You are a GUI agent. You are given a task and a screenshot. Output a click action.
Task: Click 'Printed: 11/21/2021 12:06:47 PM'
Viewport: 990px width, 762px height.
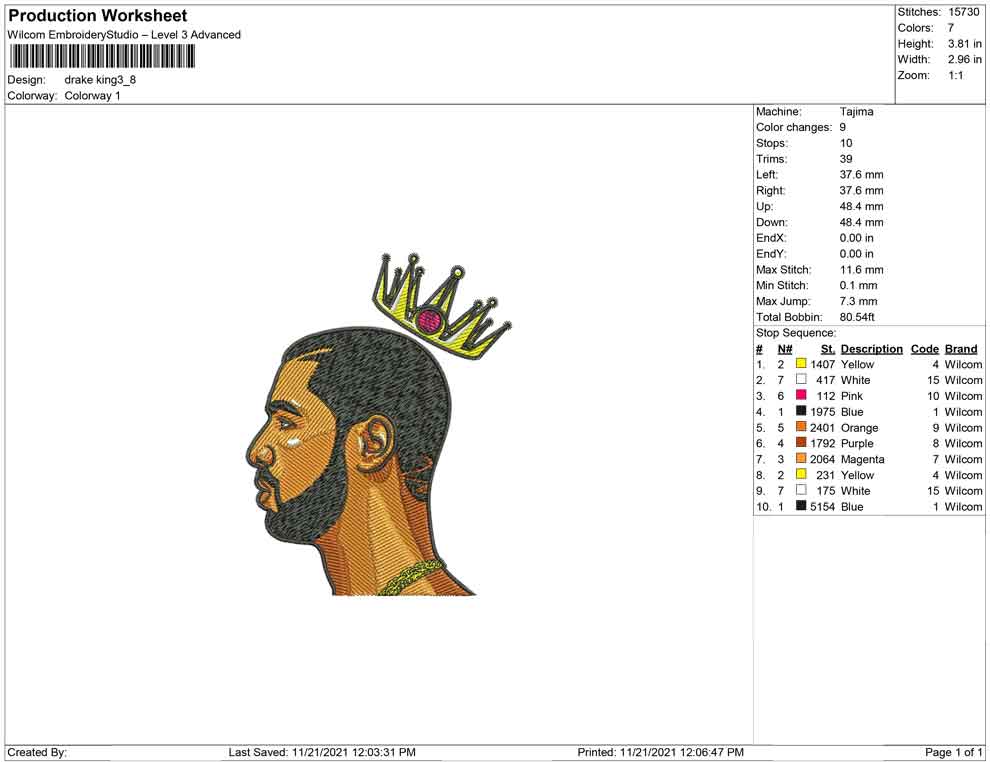(660, 753)
